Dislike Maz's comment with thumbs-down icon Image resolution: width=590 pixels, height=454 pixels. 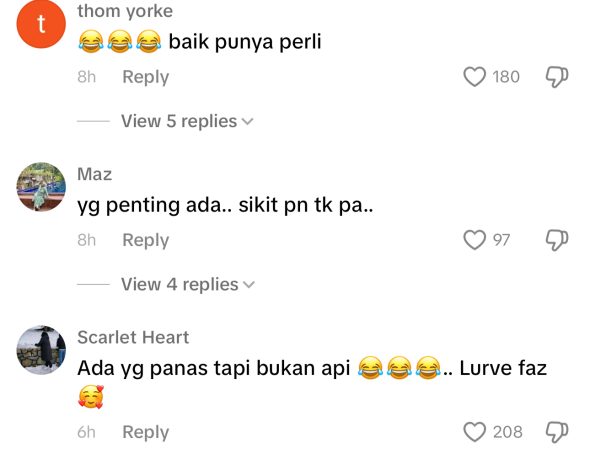(557, 240)
